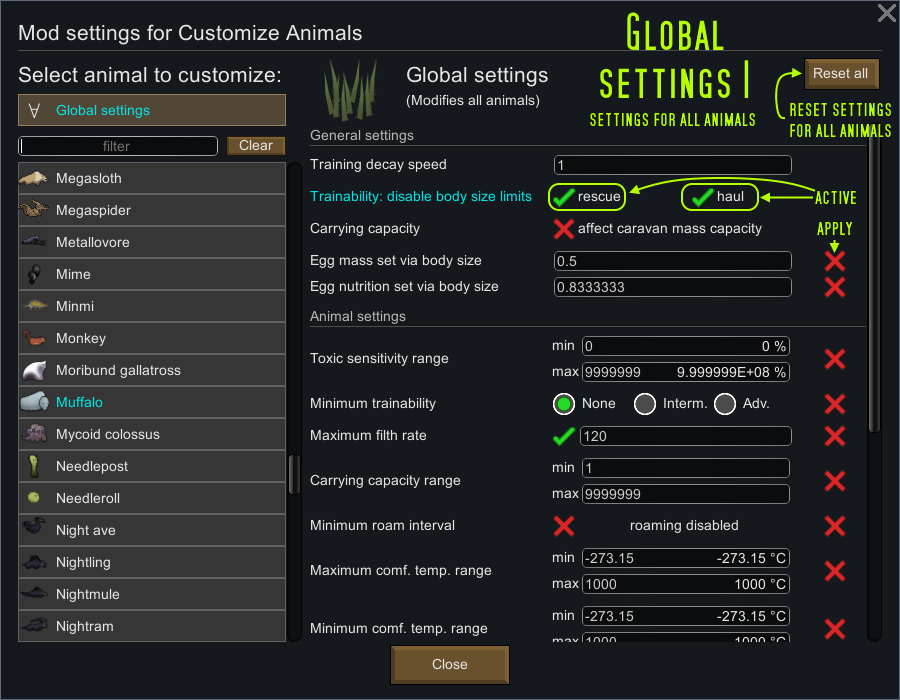Click the Metallovore icon in the list
Image resolution: width=900 pixels, height=700 pixels.
pos(34,242)
